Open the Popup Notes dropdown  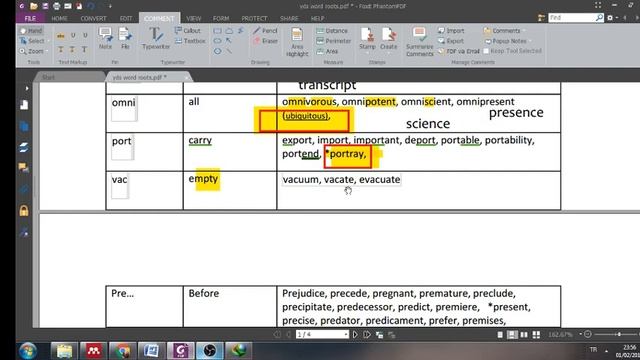[508, 41]
